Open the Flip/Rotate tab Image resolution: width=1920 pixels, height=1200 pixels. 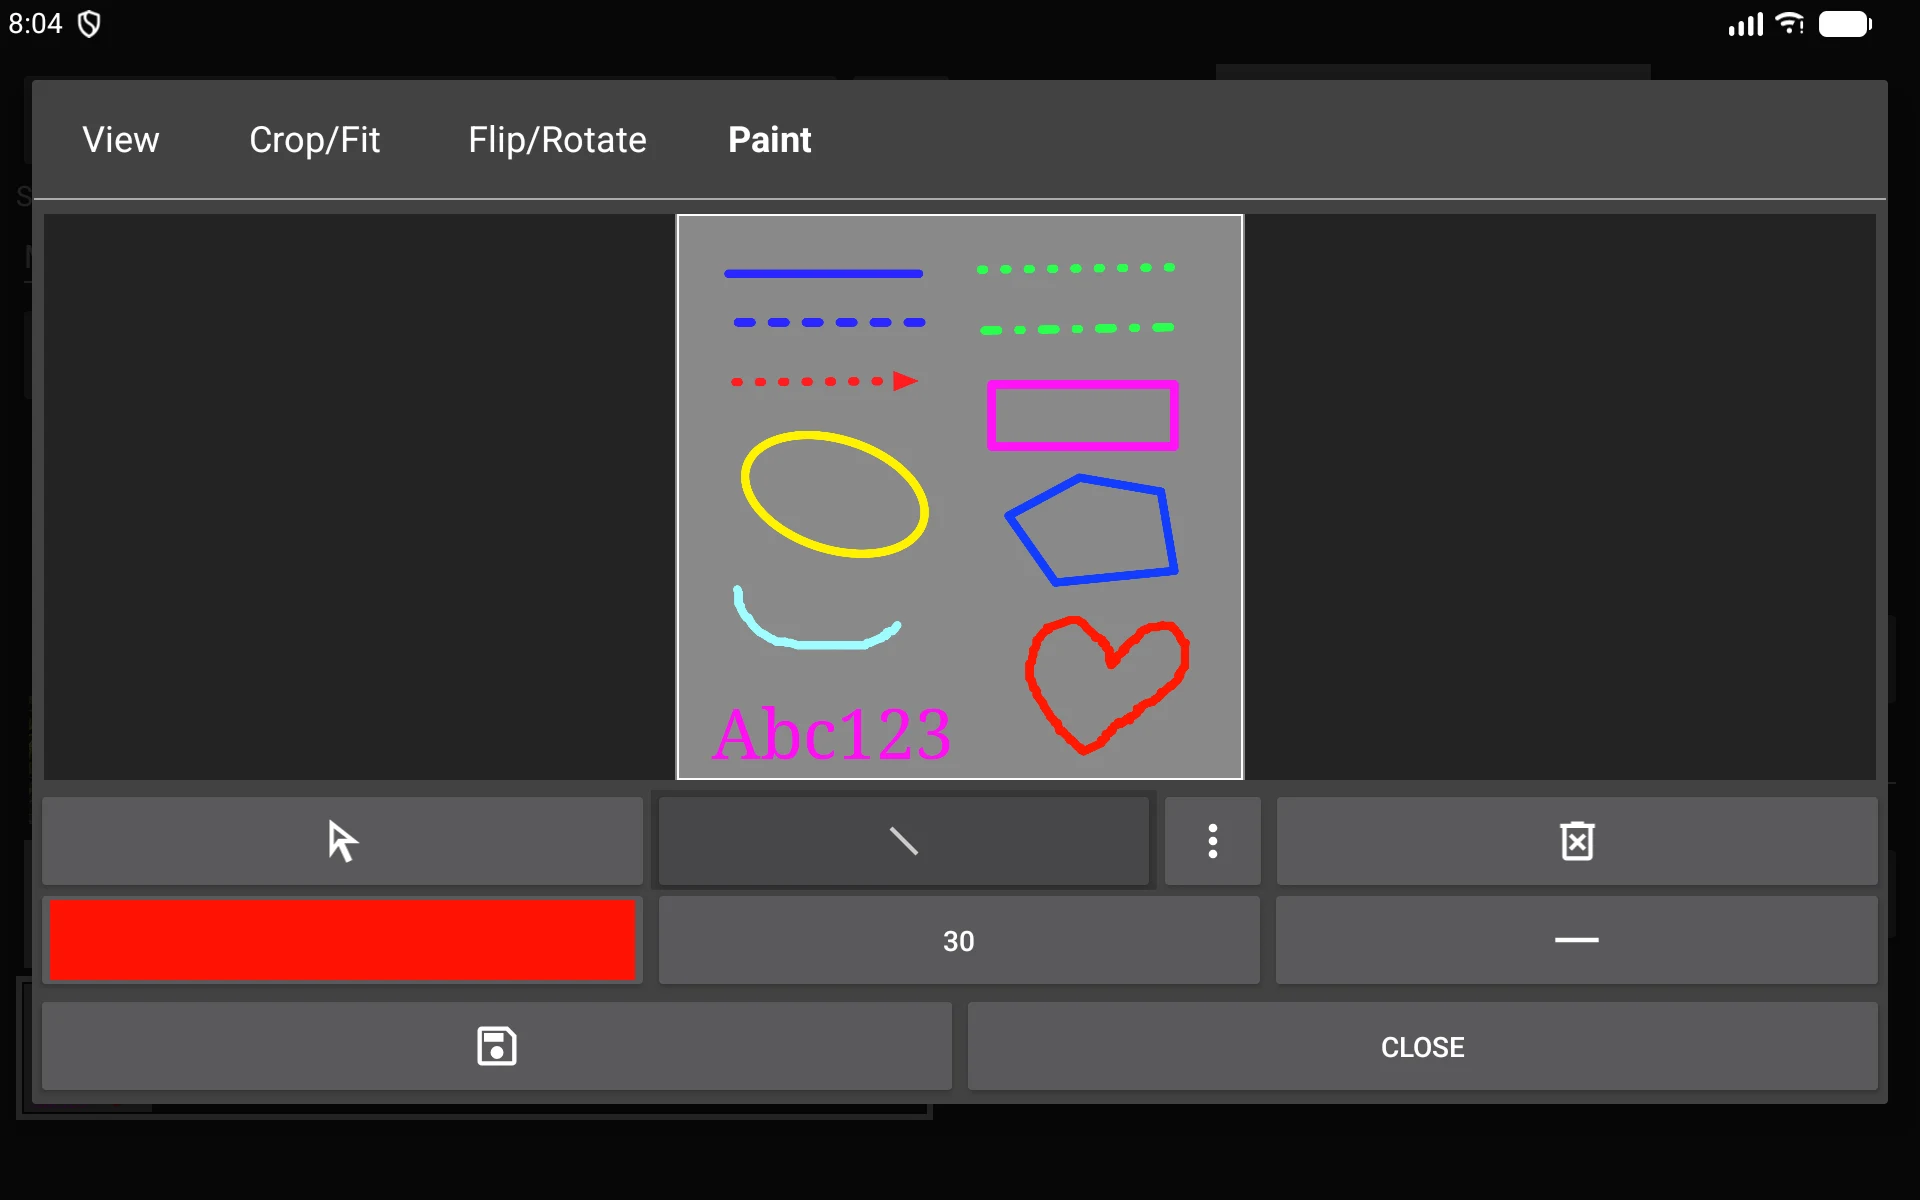pos(558,140)
